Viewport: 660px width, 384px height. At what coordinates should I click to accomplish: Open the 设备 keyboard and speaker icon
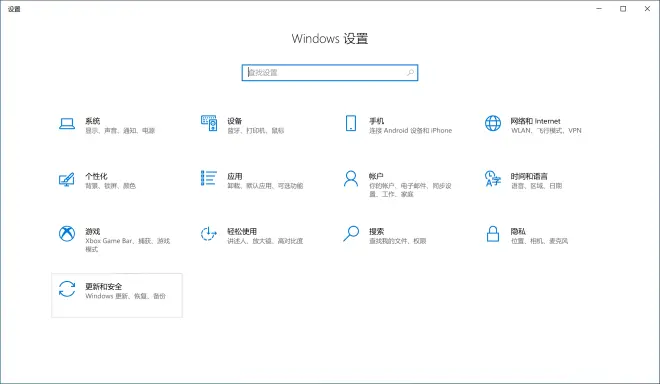coord(209,123)
